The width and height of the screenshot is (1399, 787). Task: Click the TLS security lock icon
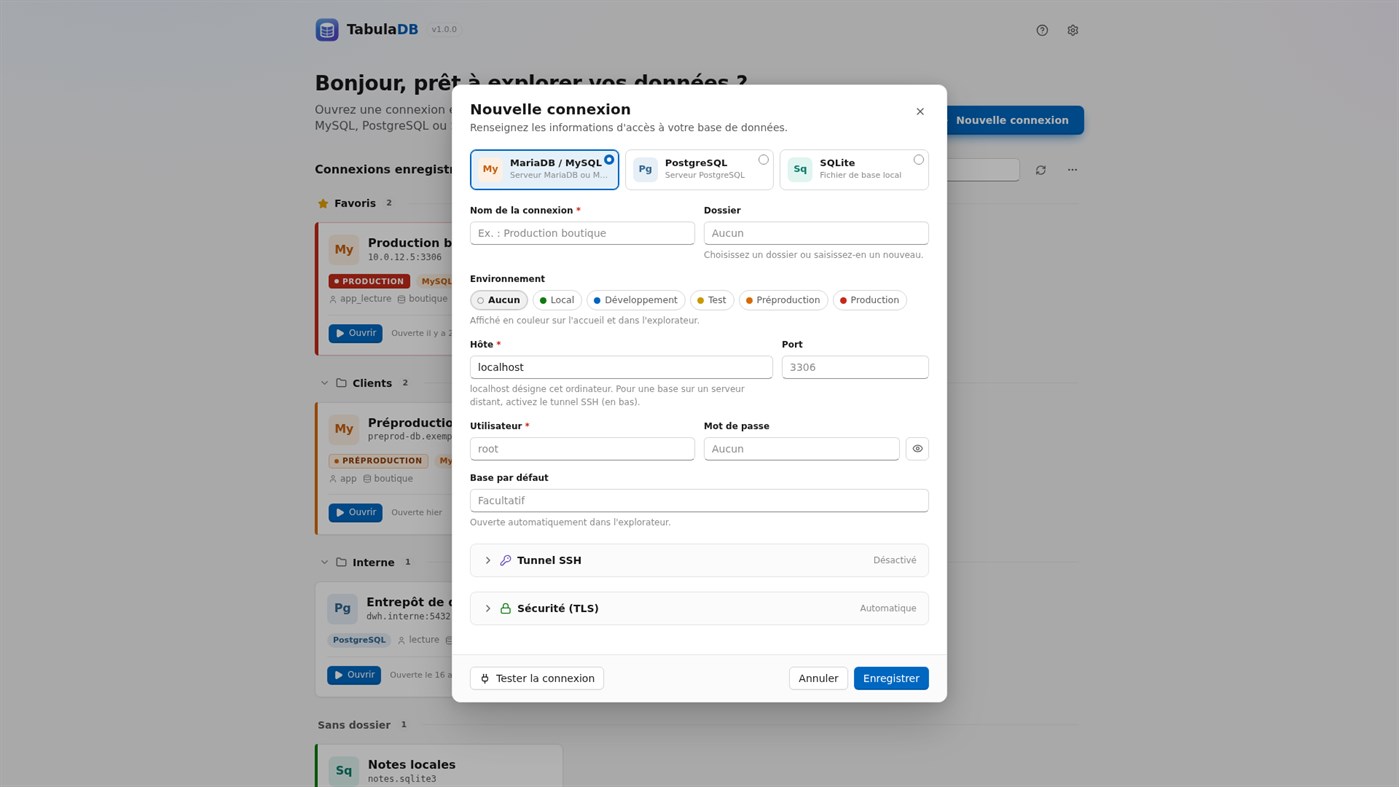(505, 609)
